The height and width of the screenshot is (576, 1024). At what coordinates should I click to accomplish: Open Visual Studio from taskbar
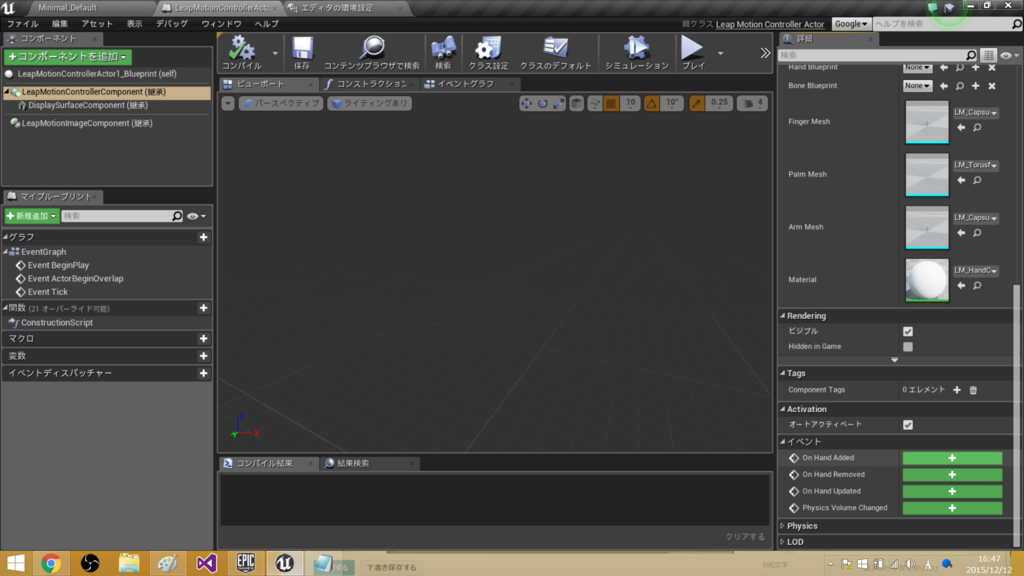[x=206, y=563]
